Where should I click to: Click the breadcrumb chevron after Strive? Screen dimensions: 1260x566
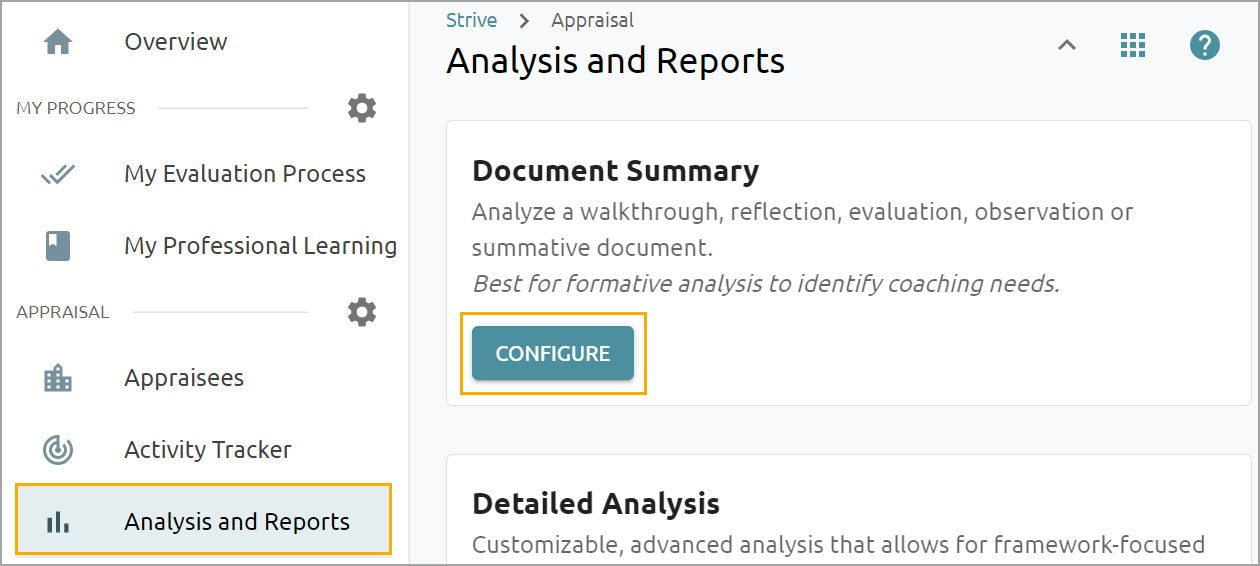pyautogui.click(x=524, y=21)
